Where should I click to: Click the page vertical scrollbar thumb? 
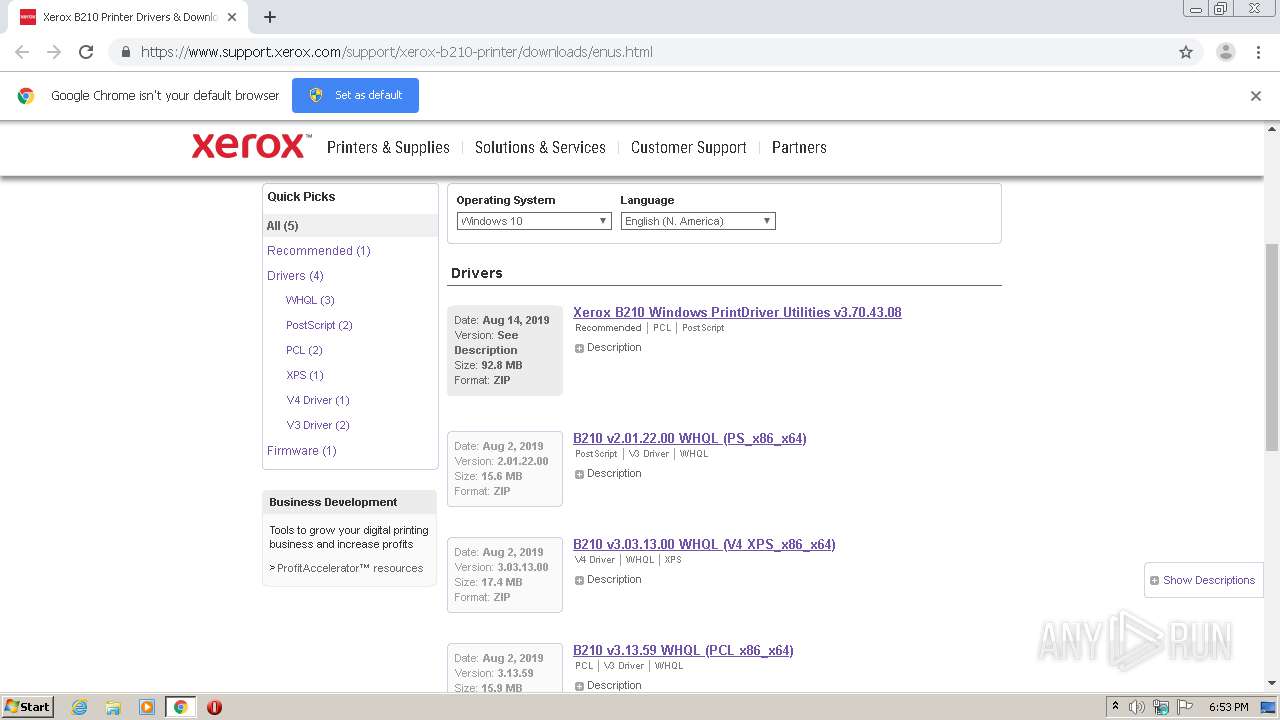click(x=1272, y=346)
